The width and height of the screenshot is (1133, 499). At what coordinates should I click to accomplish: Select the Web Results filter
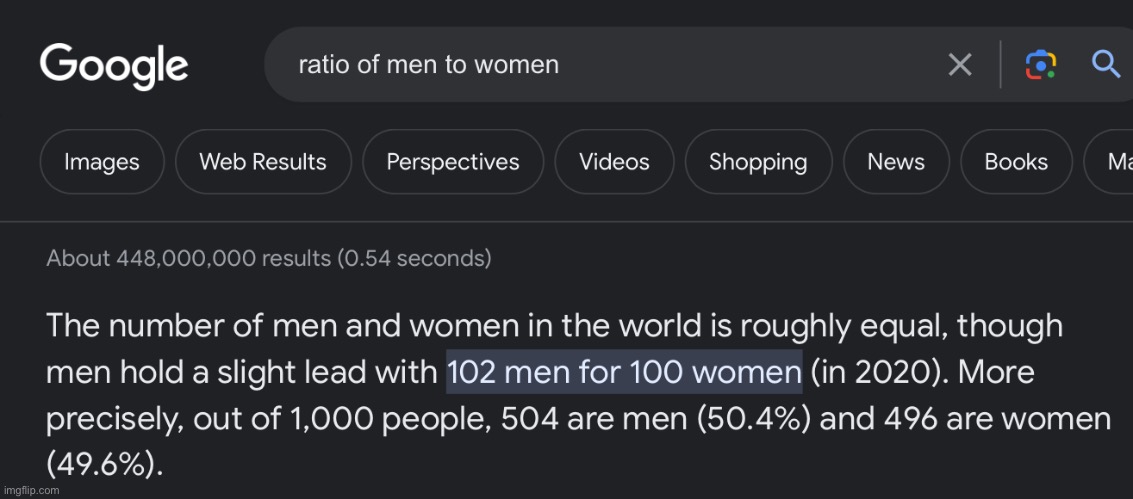click(263, 162)
